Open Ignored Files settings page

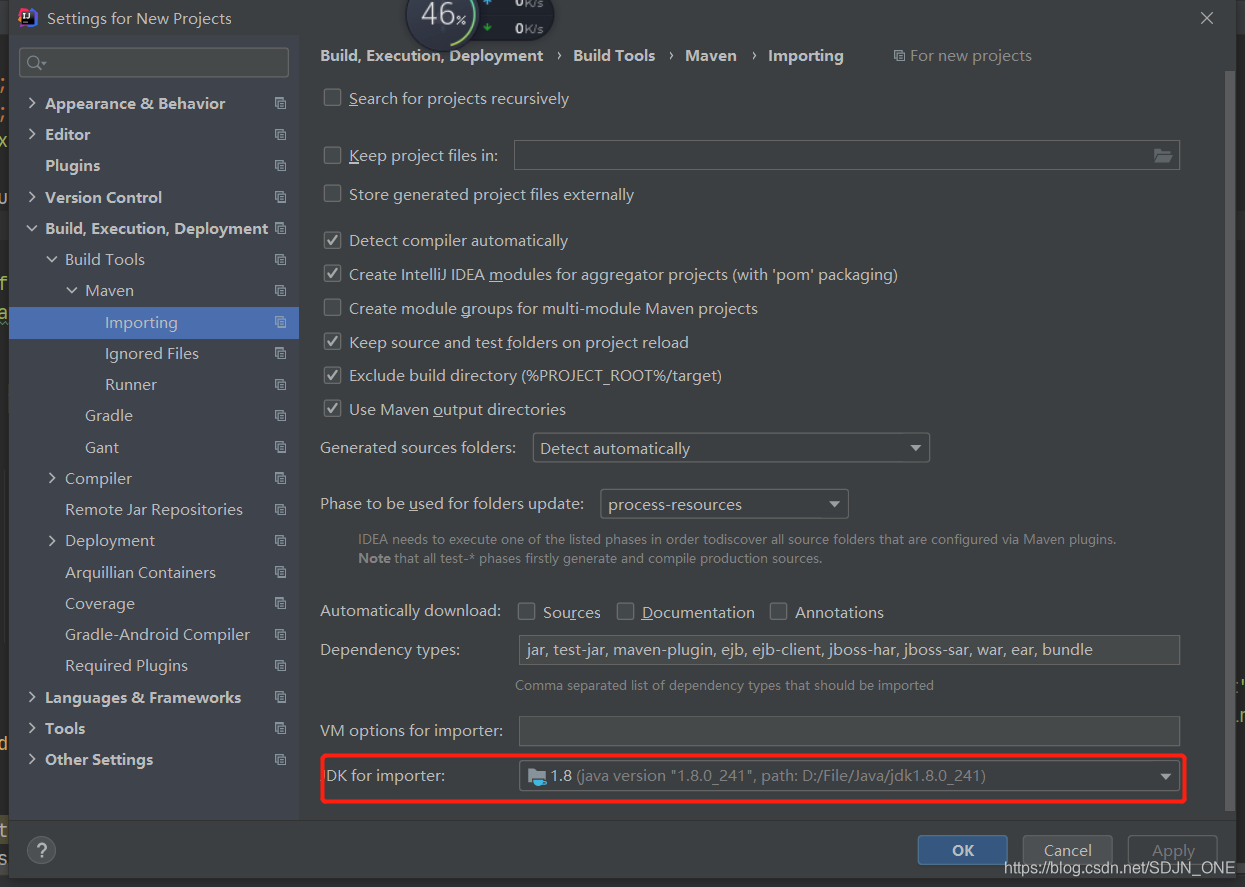coord(152,353)
